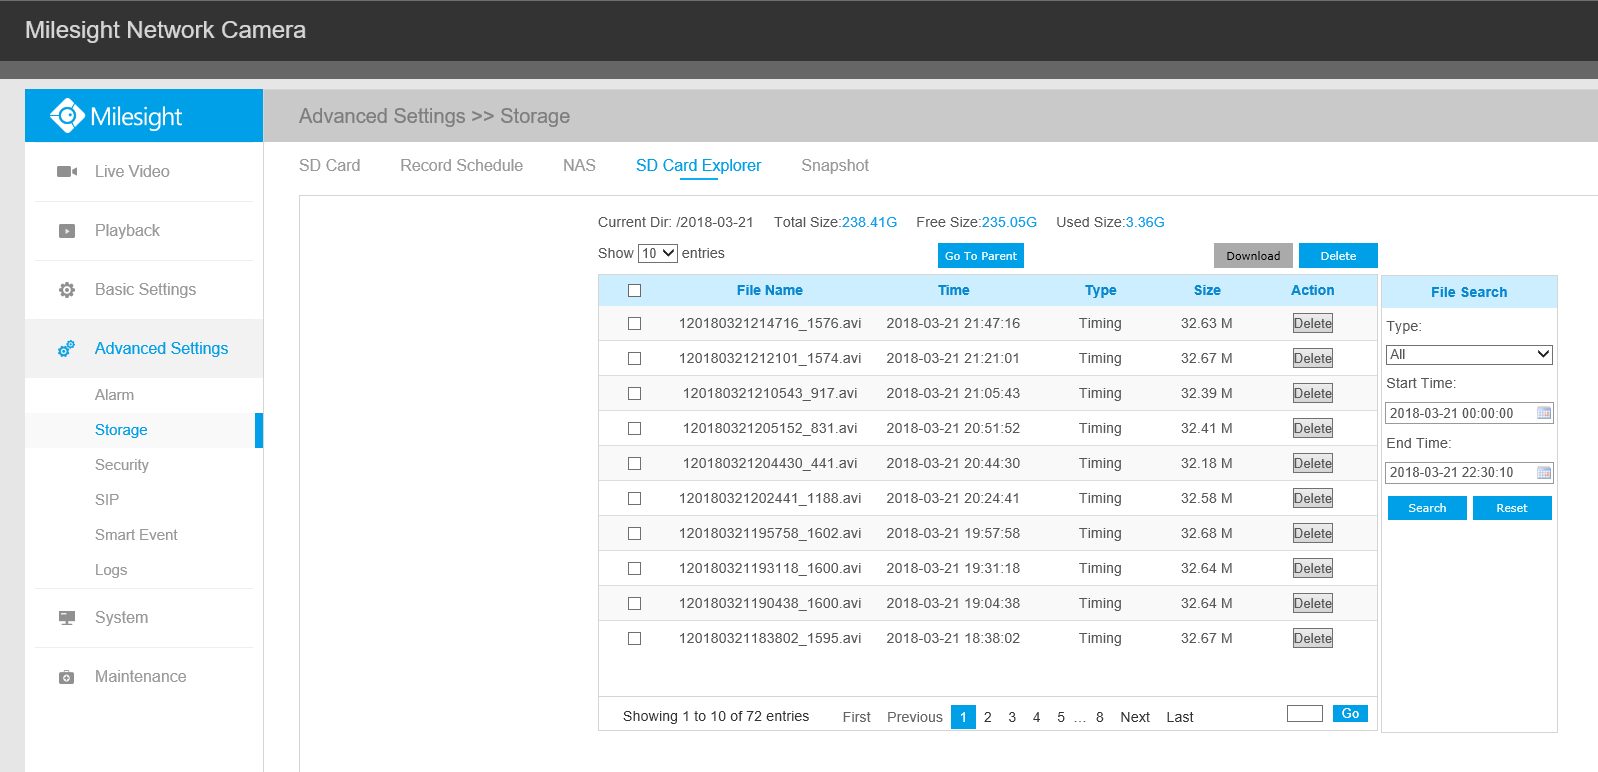Click the Advanced Settings gears icon

pyautogui.click(x=67, y=349)
